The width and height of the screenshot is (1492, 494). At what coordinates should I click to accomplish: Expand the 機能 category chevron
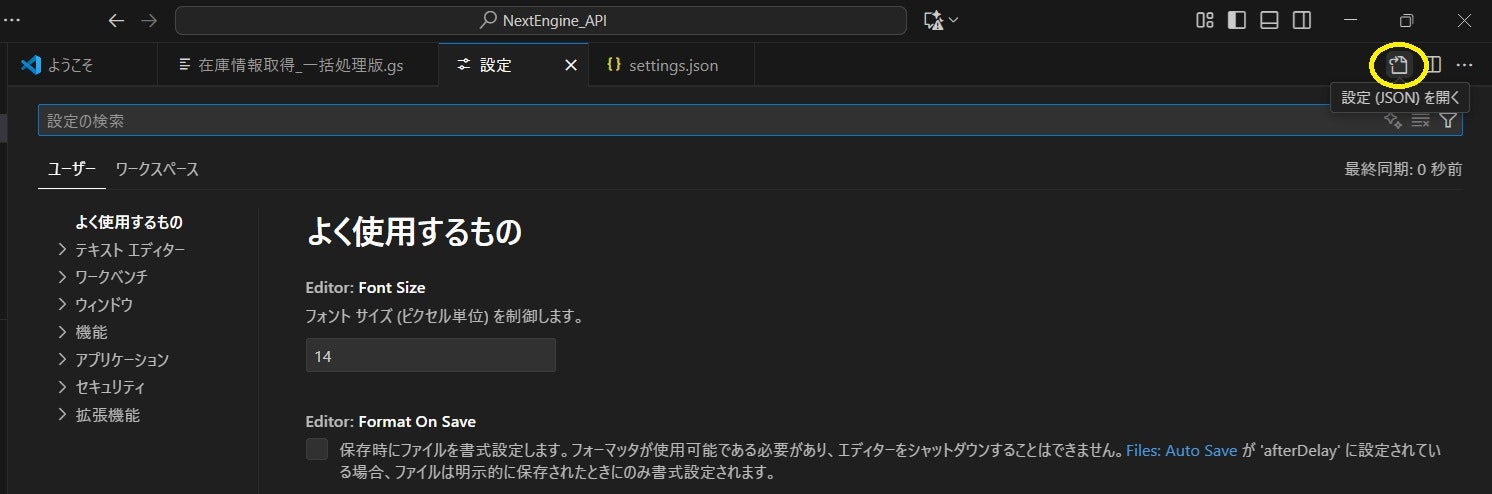click(62, 331)
